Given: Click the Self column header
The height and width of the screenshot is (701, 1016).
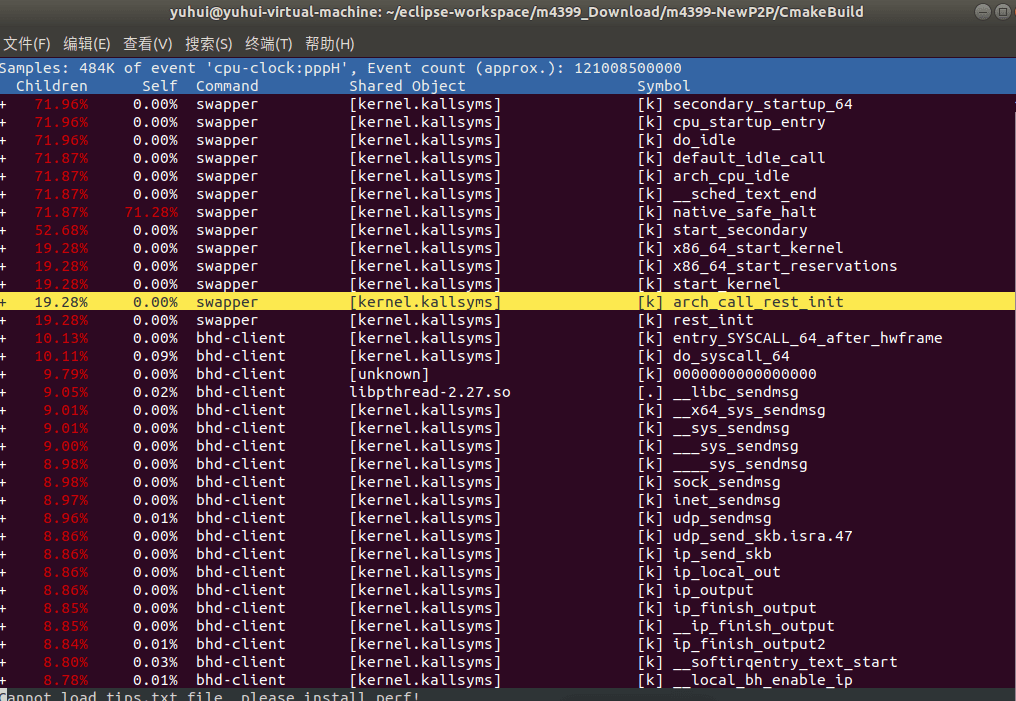Looking at the screenshot, I should click(x=160, y=86).
